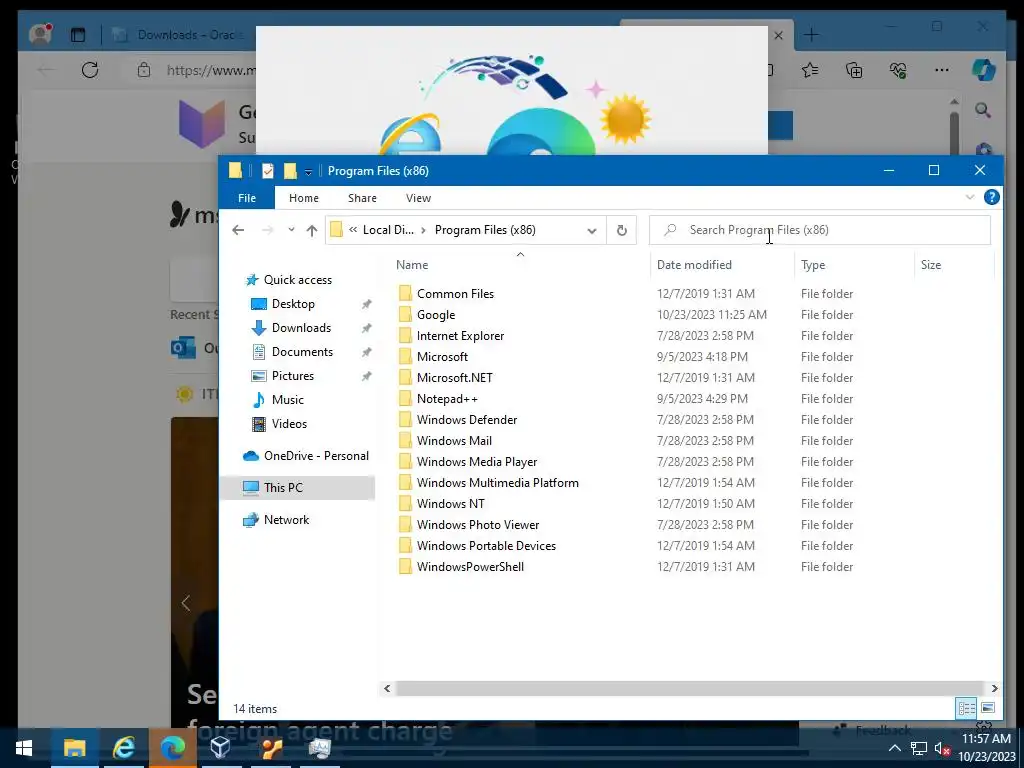Screen dimensions: 1024x768
Task: Select the Windows Mail folder
Action: tap(454, 441)
